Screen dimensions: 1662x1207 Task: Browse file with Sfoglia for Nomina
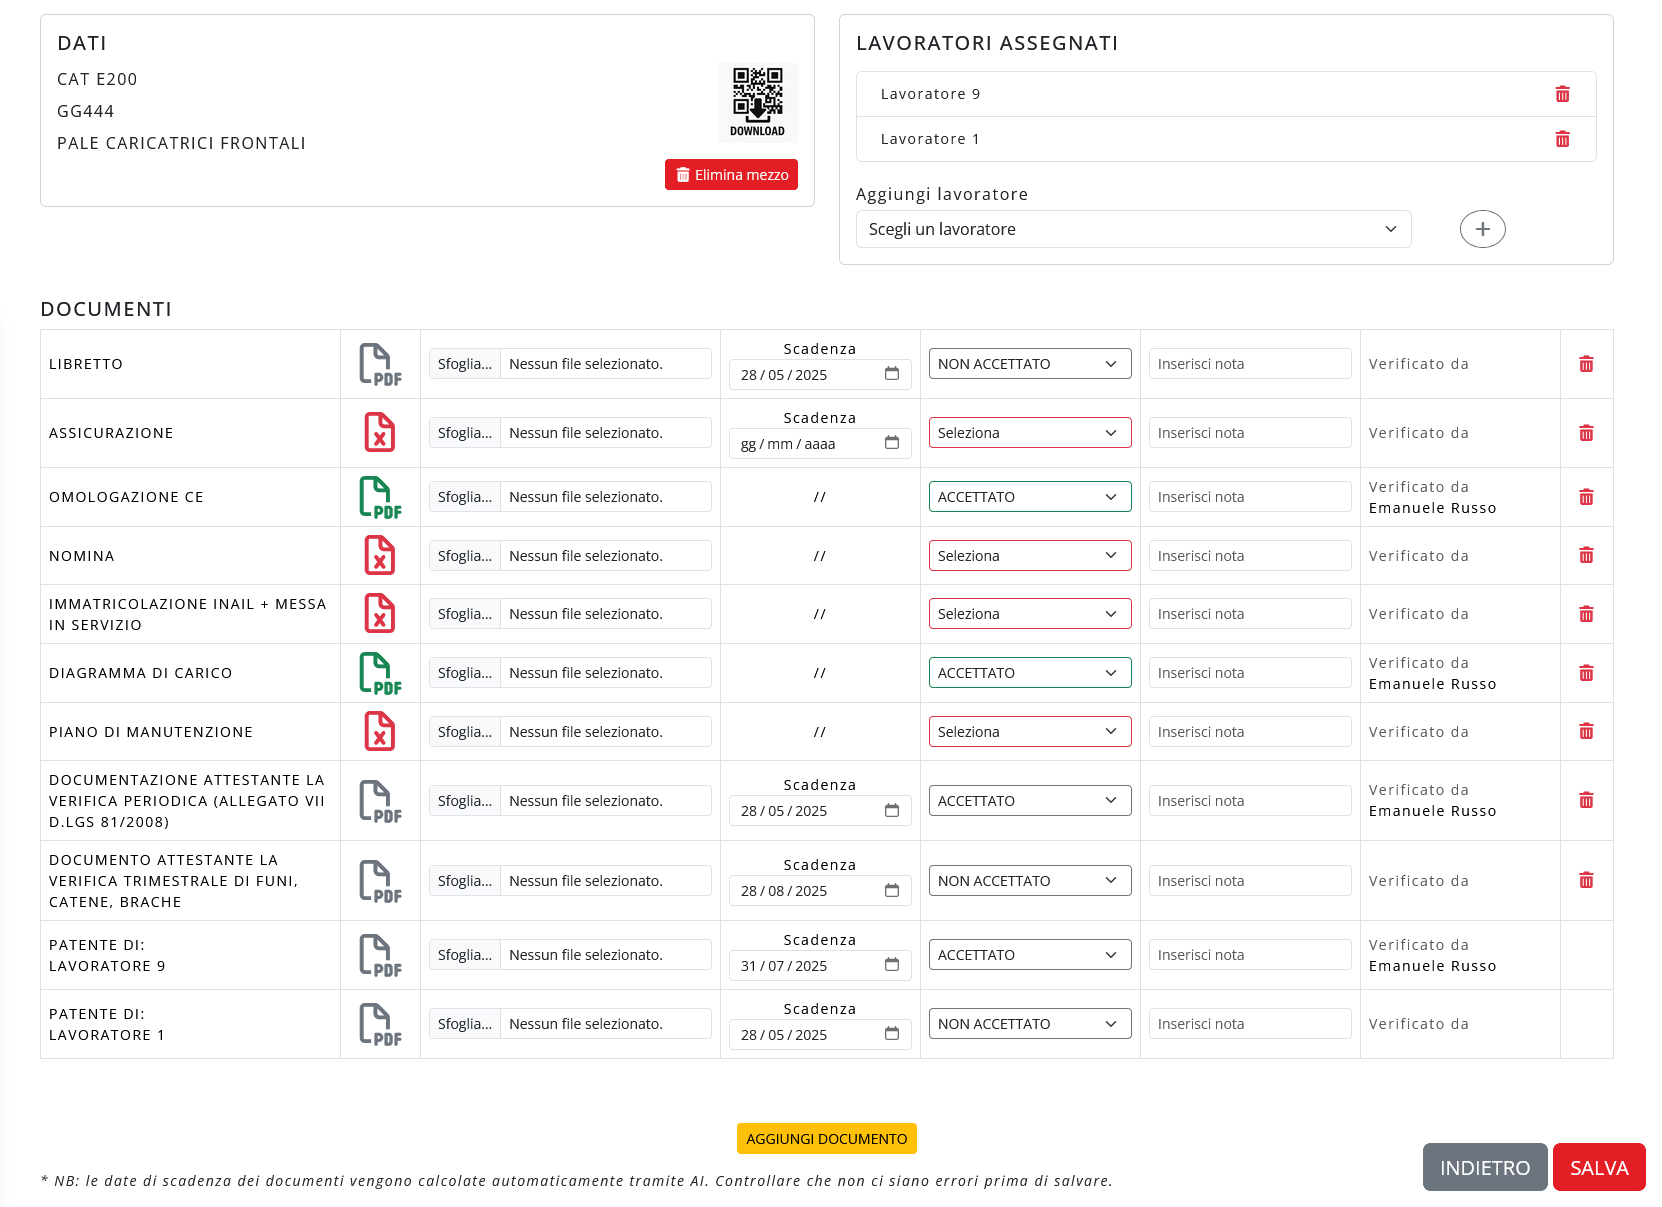(x=465, y=556)
